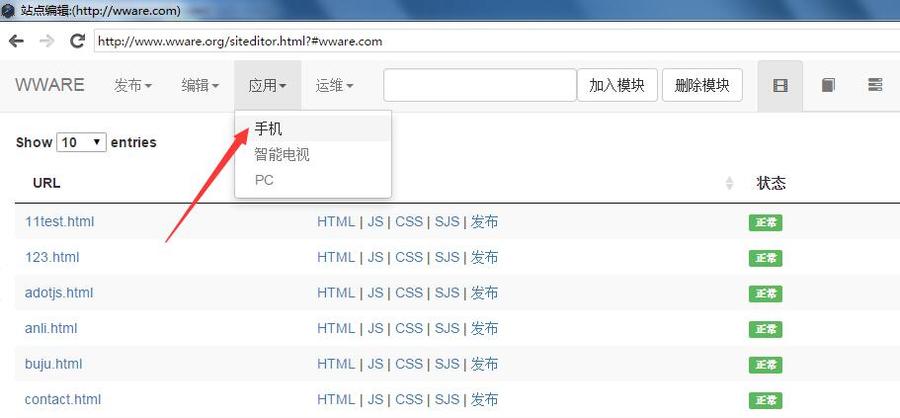Viewport: 900px width, 418px height.
Task: Click the 状态 column header
Action: [771, 183]
